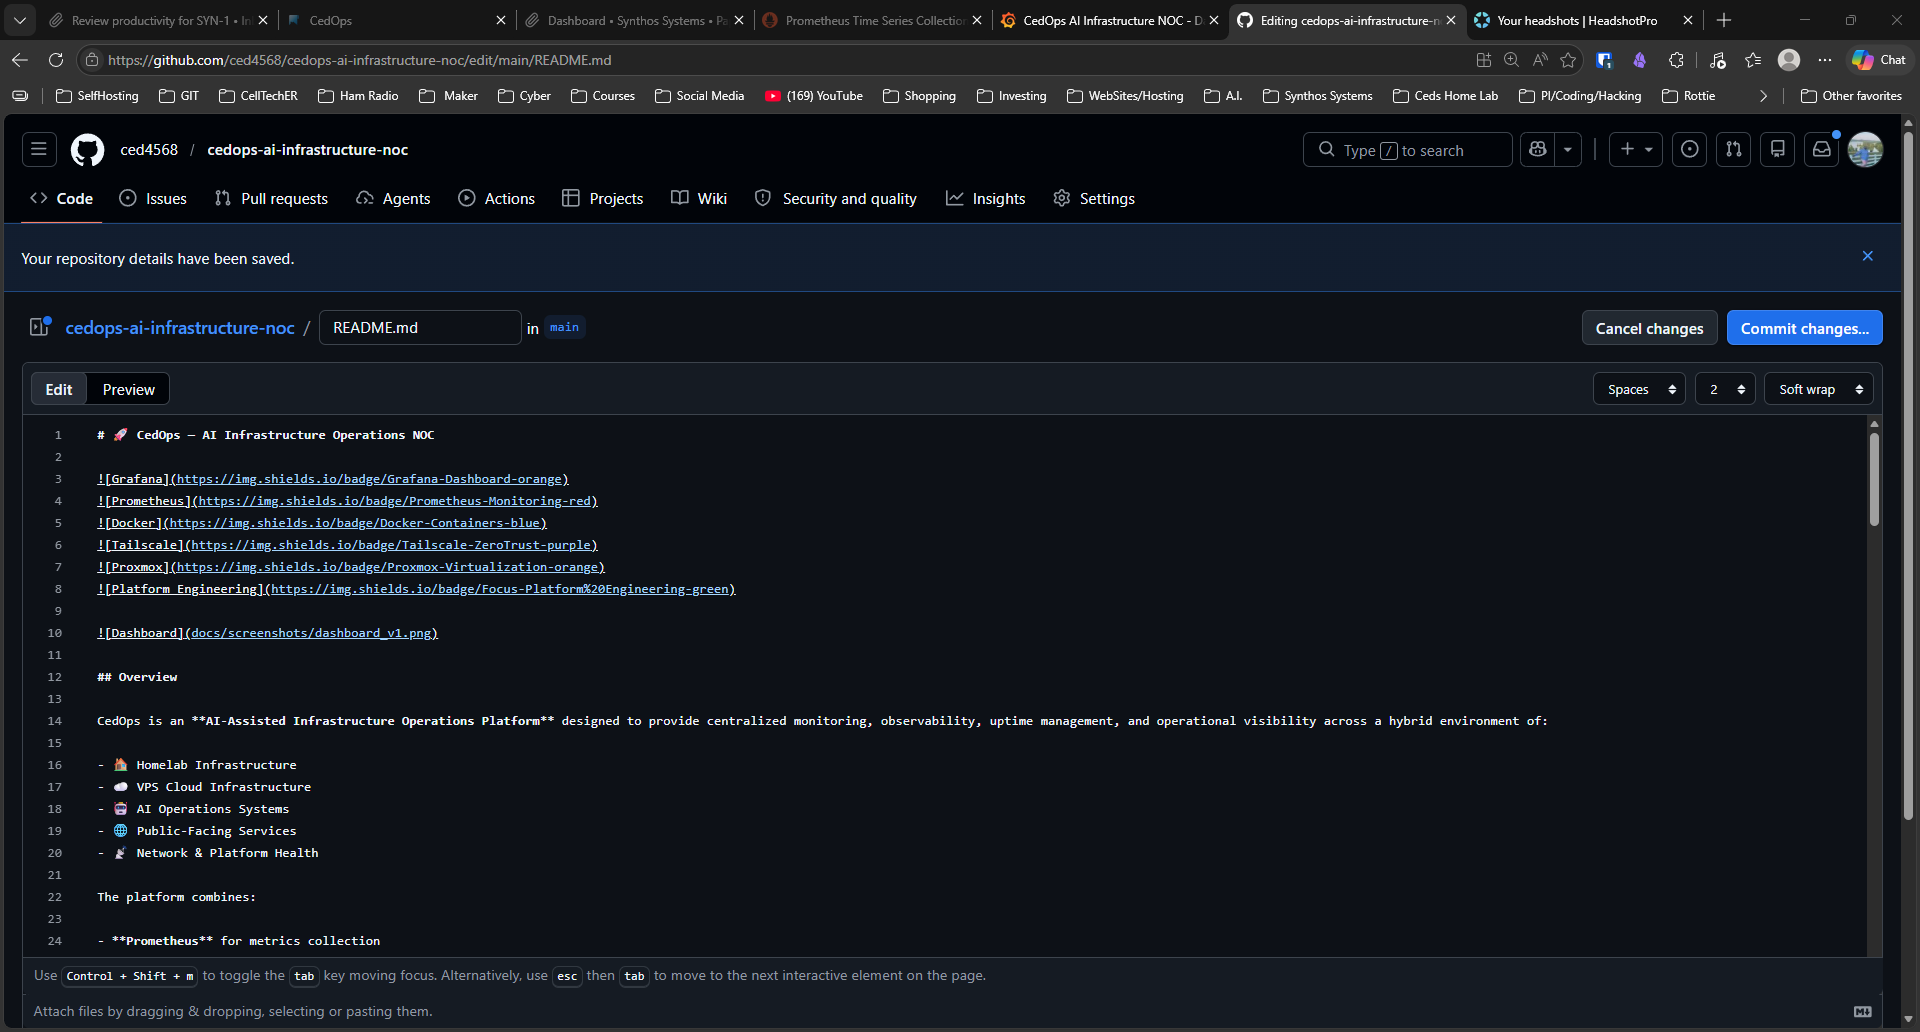Open browser extensions puzzle icon

pyautogui.click(x=1676, y=60)
